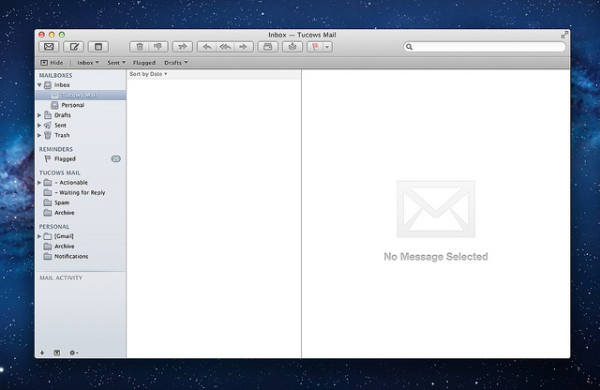Screen dimensions: 600x390
Task: Open the Spam folder
Action: click(62, 202)
